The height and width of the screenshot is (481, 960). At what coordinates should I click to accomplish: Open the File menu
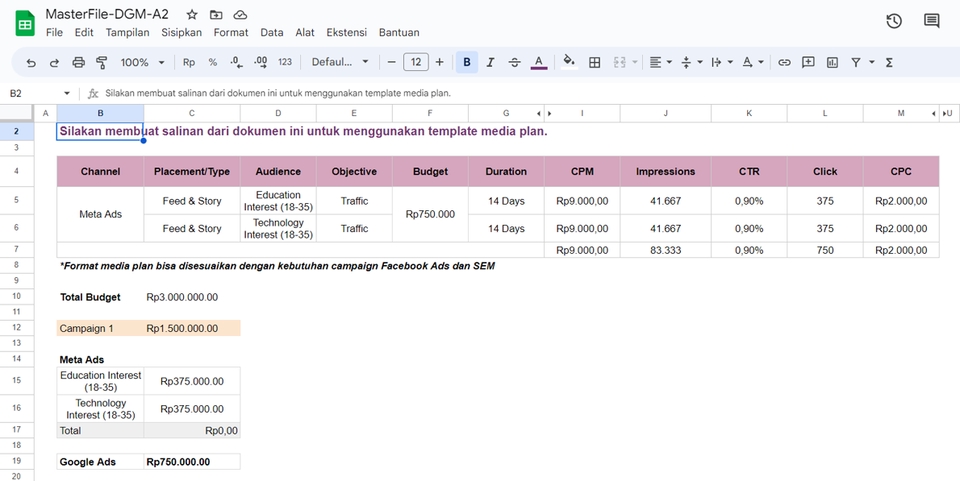pos(54,33)
